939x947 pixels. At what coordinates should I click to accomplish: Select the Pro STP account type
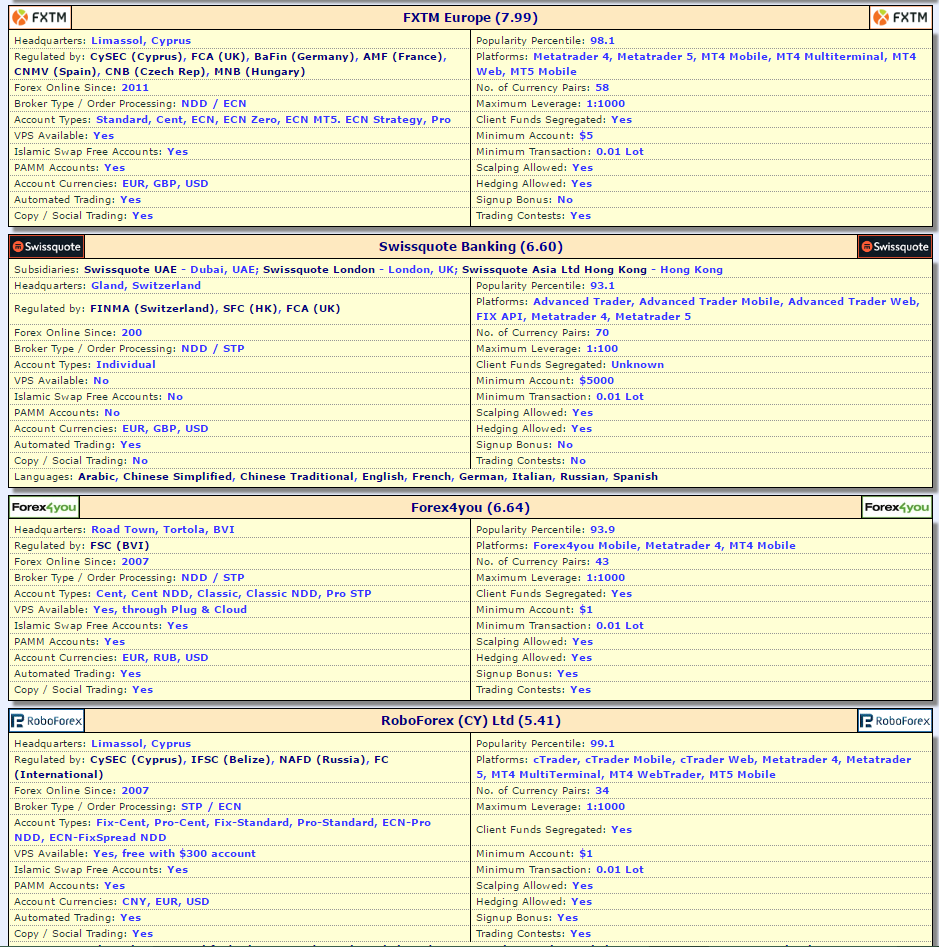click(348, 594)
